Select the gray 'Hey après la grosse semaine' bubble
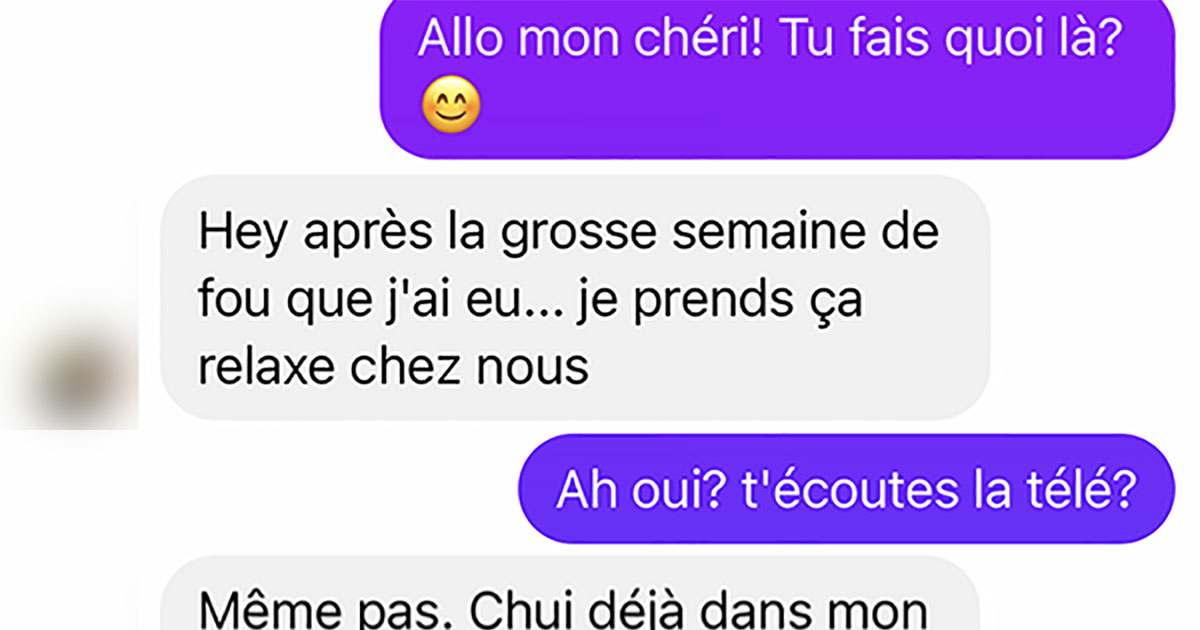Image resolution: width=1200 pixels, height=630 pixels. point(575,298)
